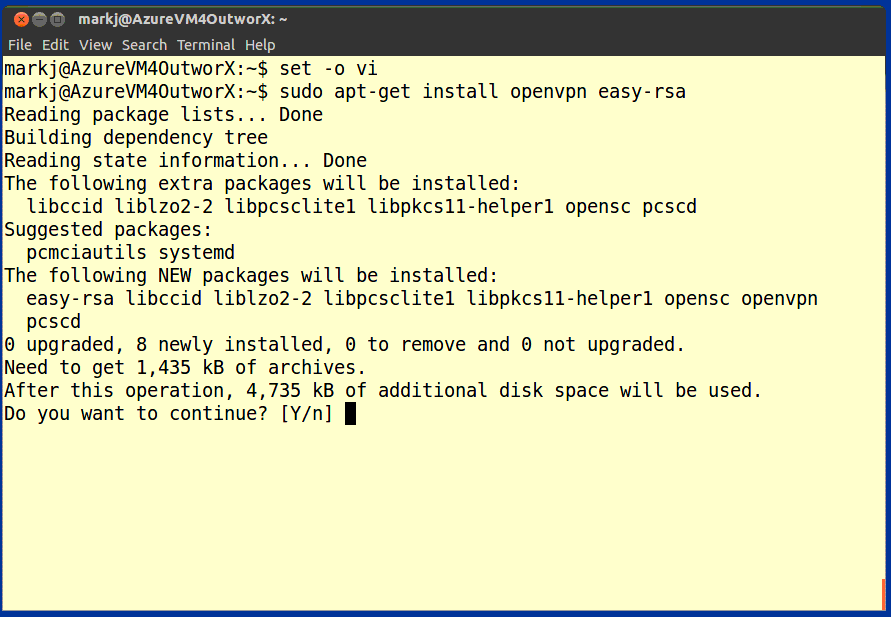Minimize the terminal window
The image size is (891, 617).
pyautogui.click(x=39, y=19)
